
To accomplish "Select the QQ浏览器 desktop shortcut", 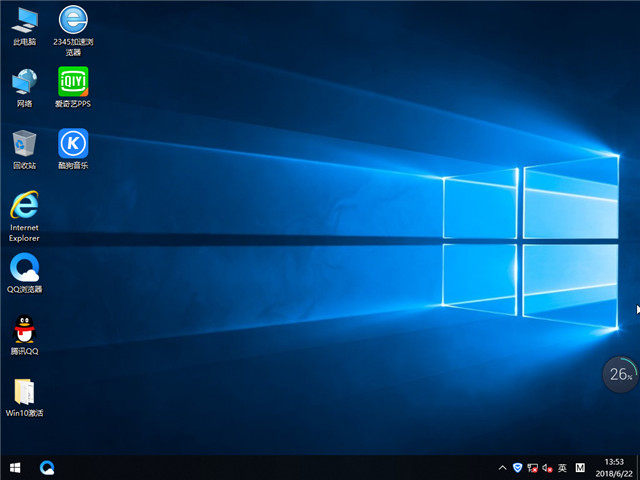I will [24, 273].
